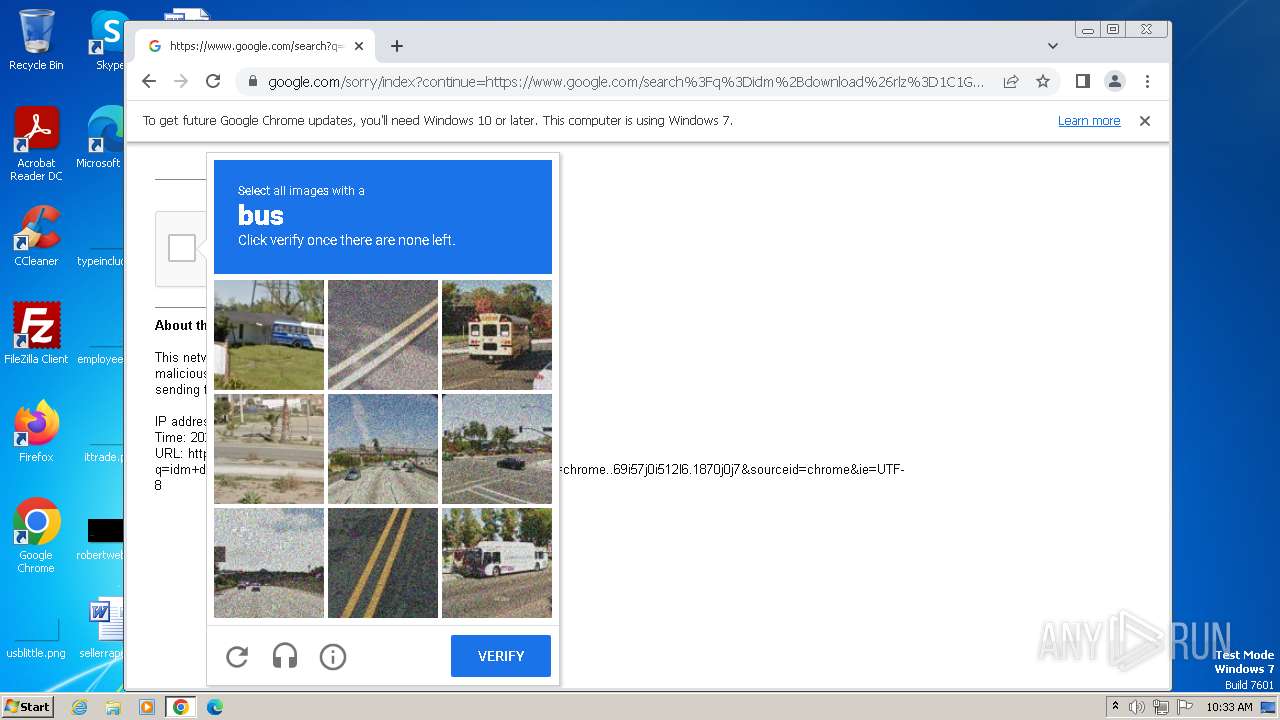Image resolution: width=1280 pixels, height=720 pixels.
Task: Open Firefox desktop icon
Action: pyautogui.click(x=36, y=432)
